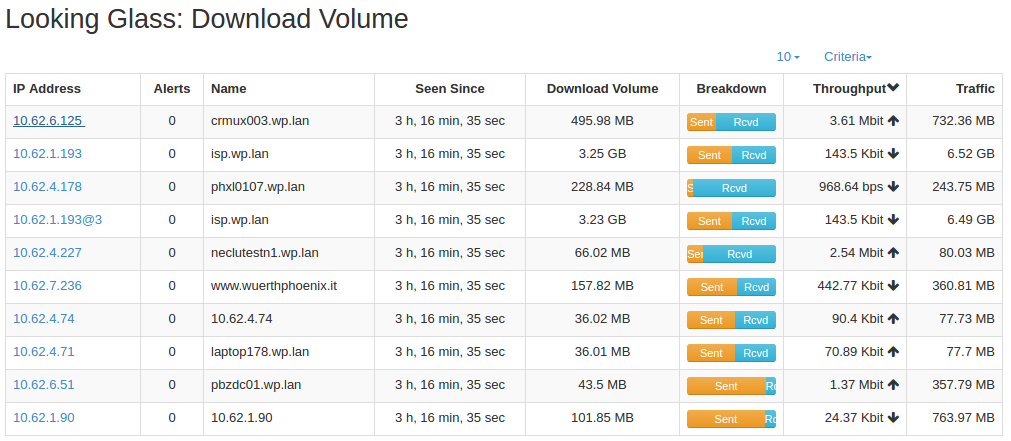The height and width of the screenshot is (441, 1011).
Task: Expand the Criteria dropdown
Action: tap(848, 57)
